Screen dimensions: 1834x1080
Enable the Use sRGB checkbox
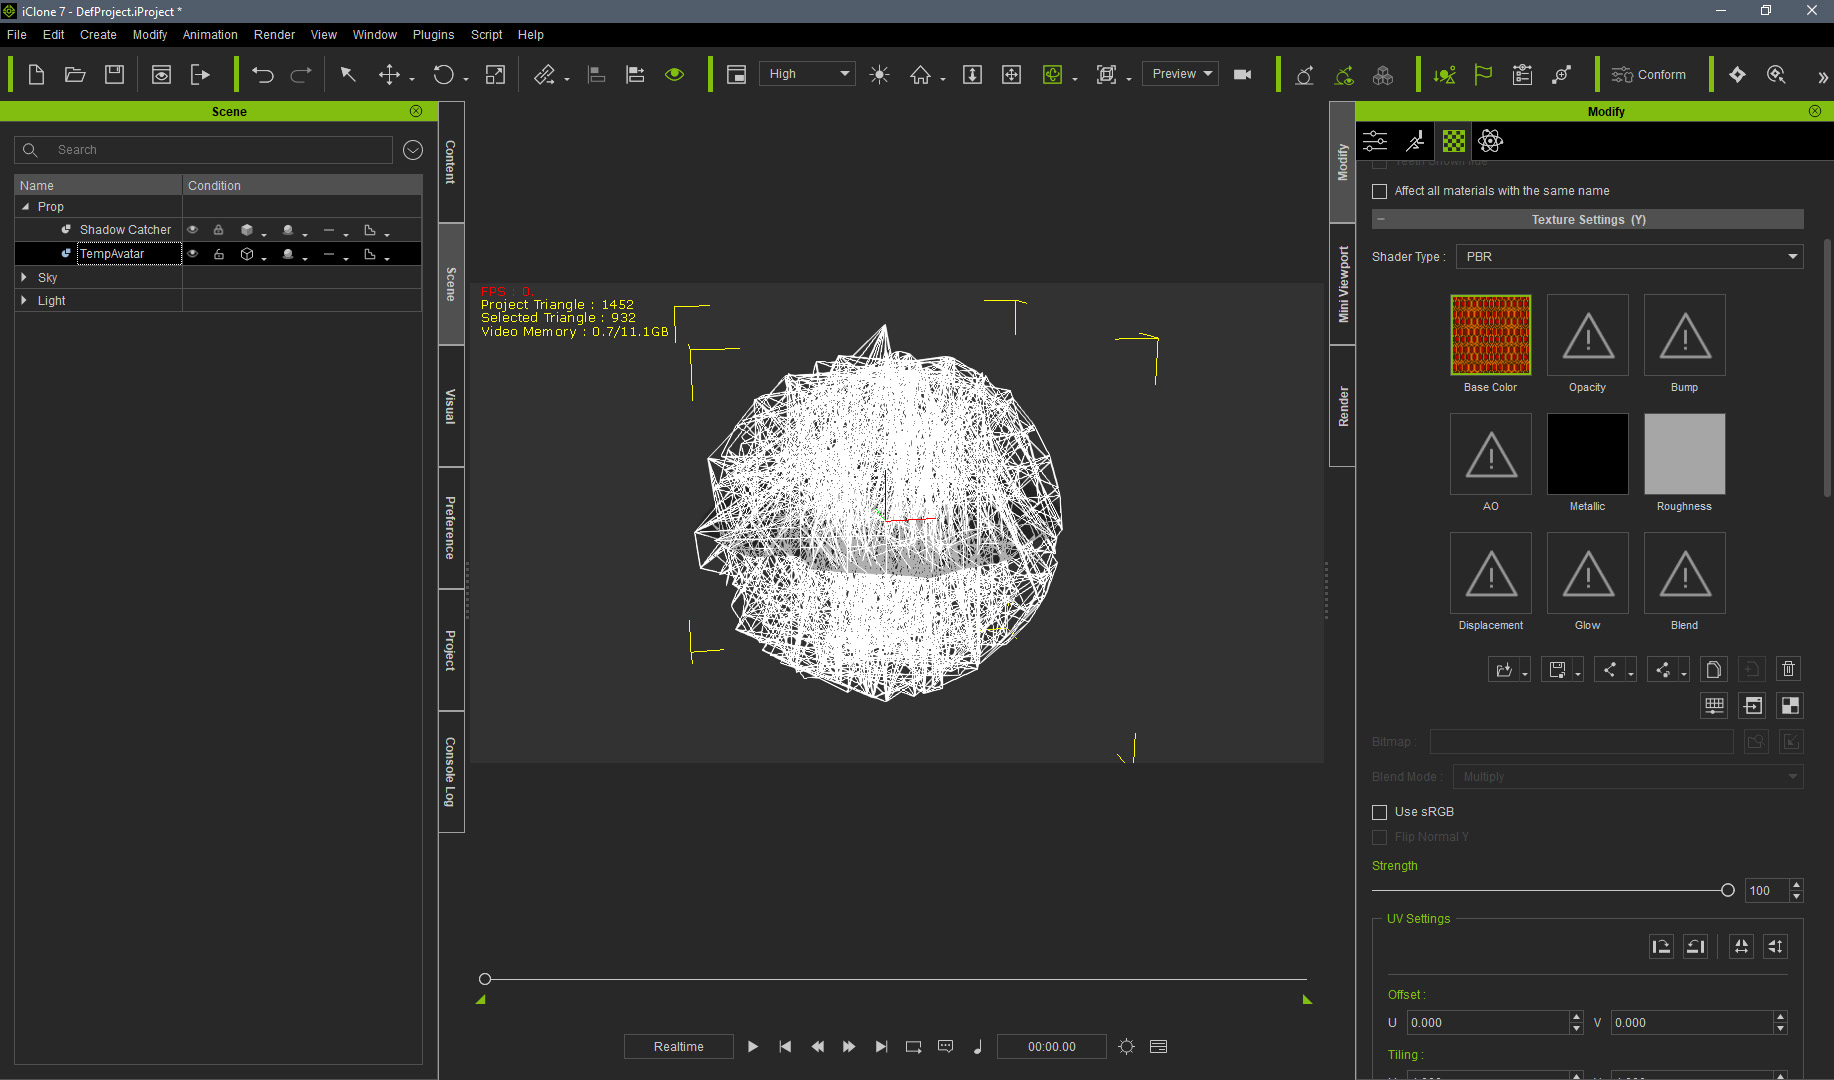coord(1380,812)
